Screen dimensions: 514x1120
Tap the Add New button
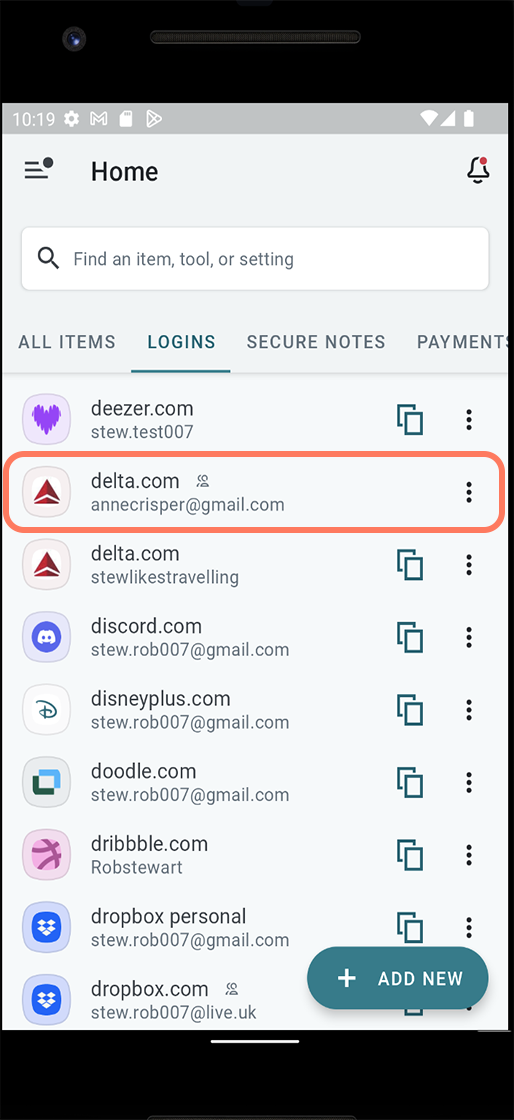[x=398, y=978]
